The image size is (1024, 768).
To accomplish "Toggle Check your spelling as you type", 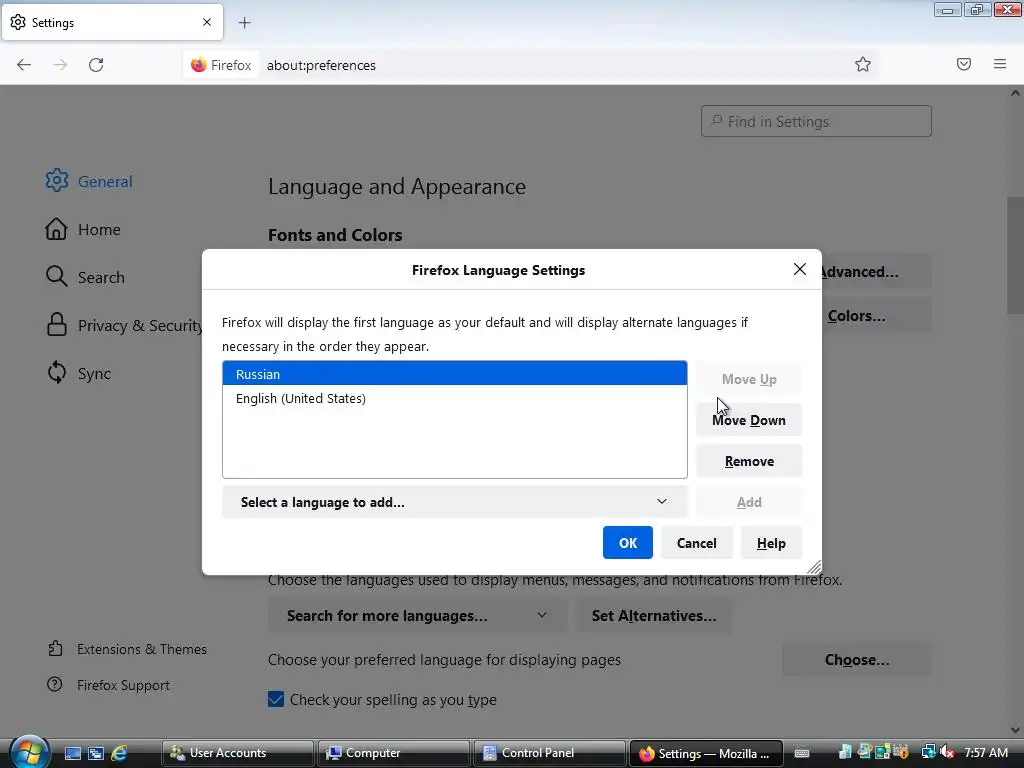I will pos(276,699).
